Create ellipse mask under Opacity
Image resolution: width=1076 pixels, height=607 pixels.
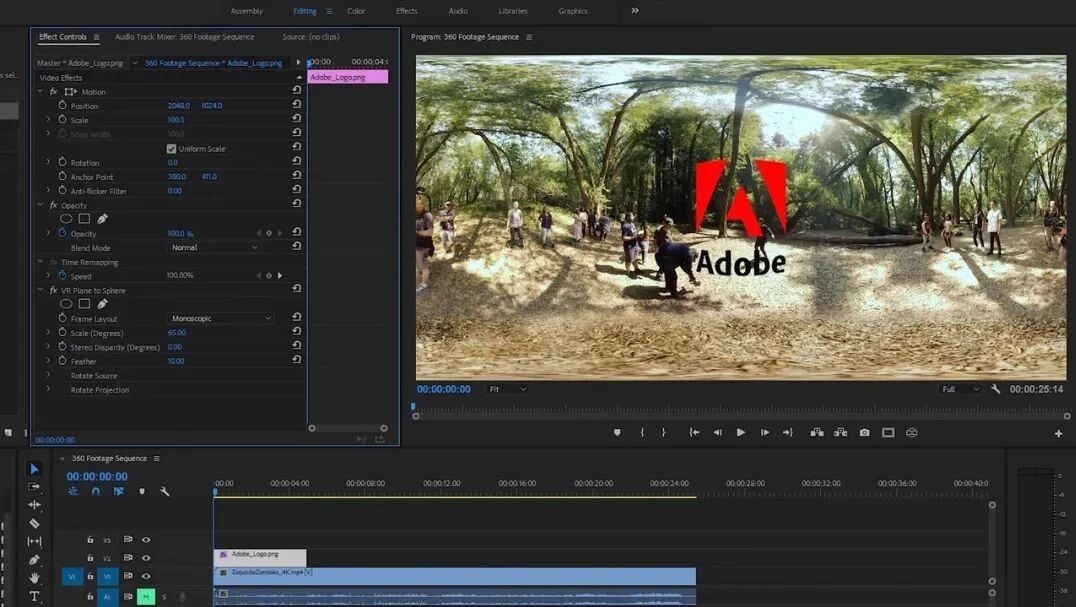click(66, 219)
